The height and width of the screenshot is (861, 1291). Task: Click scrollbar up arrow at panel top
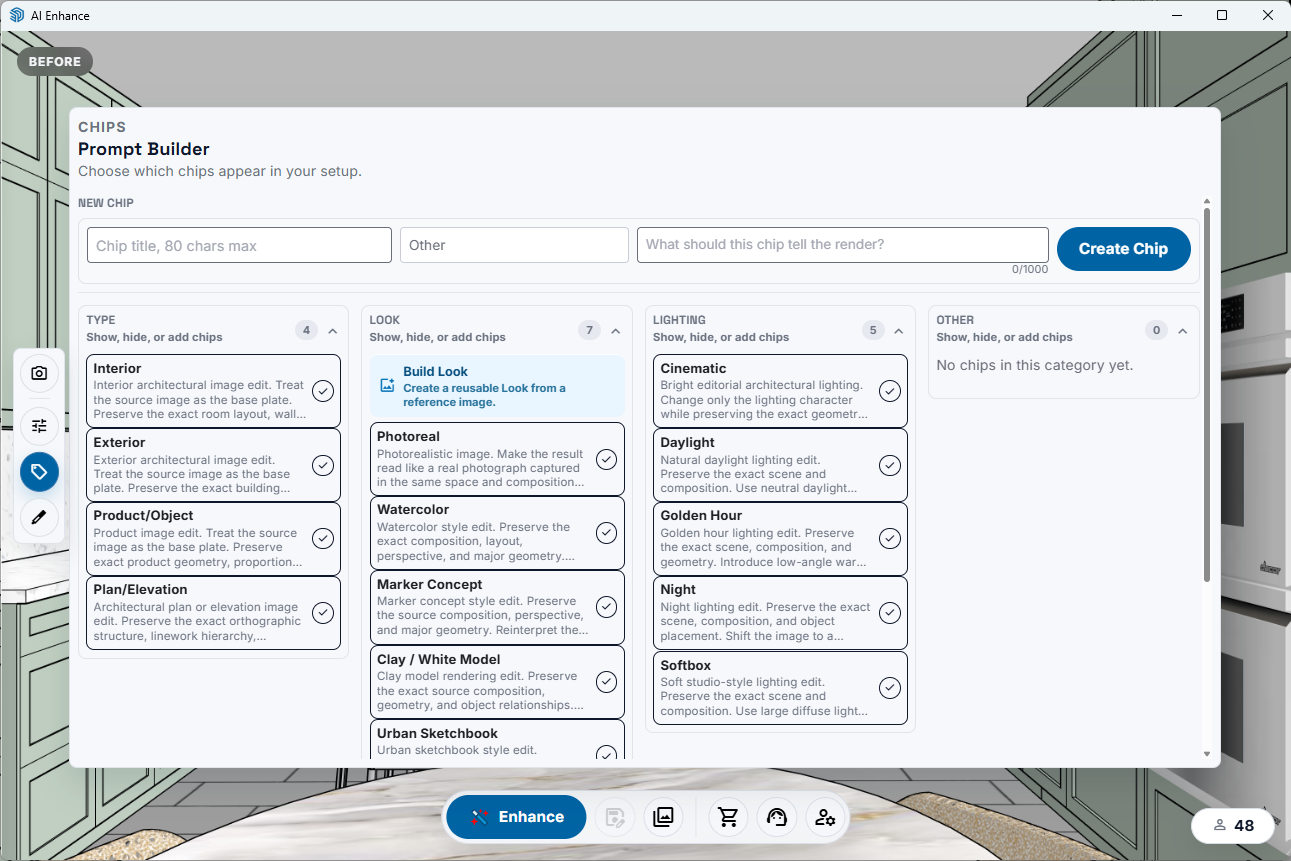[1207, 201]
